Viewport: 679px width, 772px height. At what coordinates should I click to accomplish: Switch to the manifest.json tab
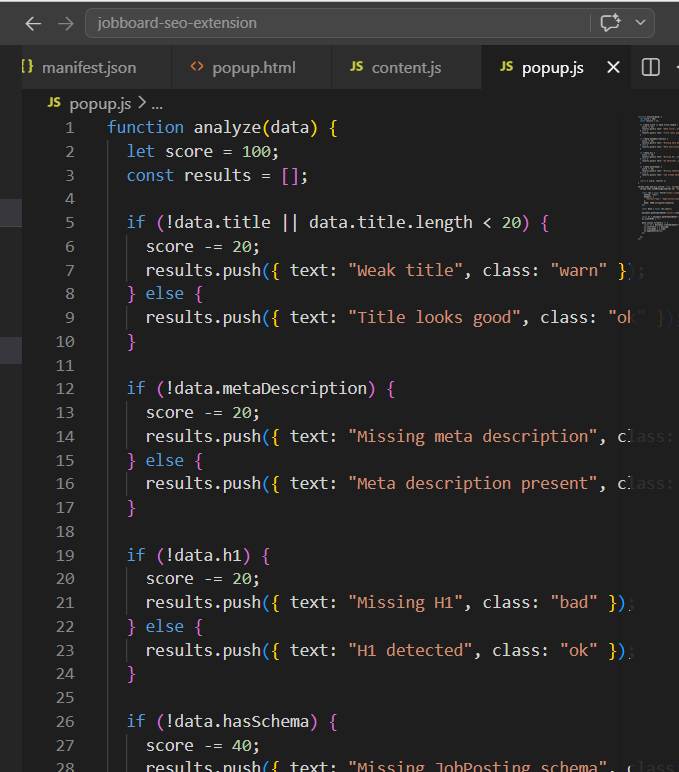[88, 68]
